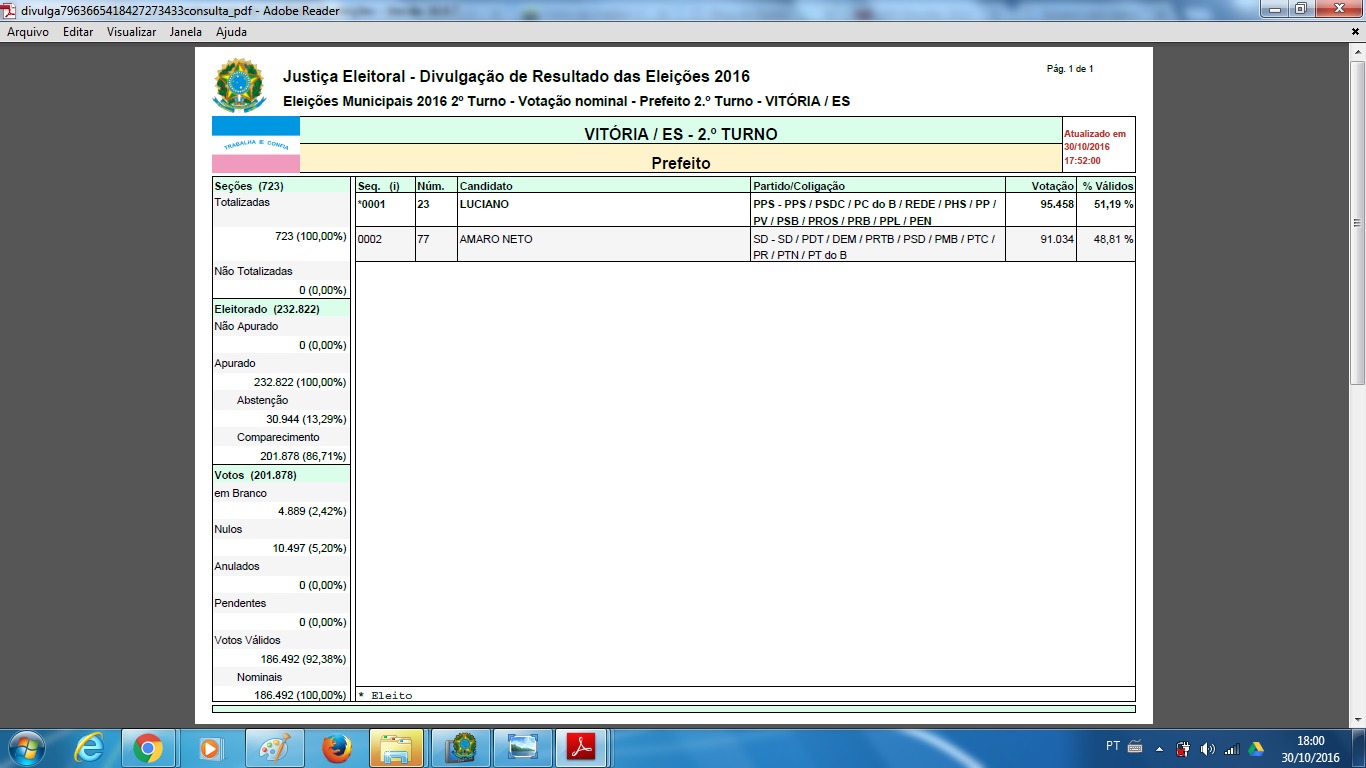Click the Windows Start button

[x=24, y=748]
